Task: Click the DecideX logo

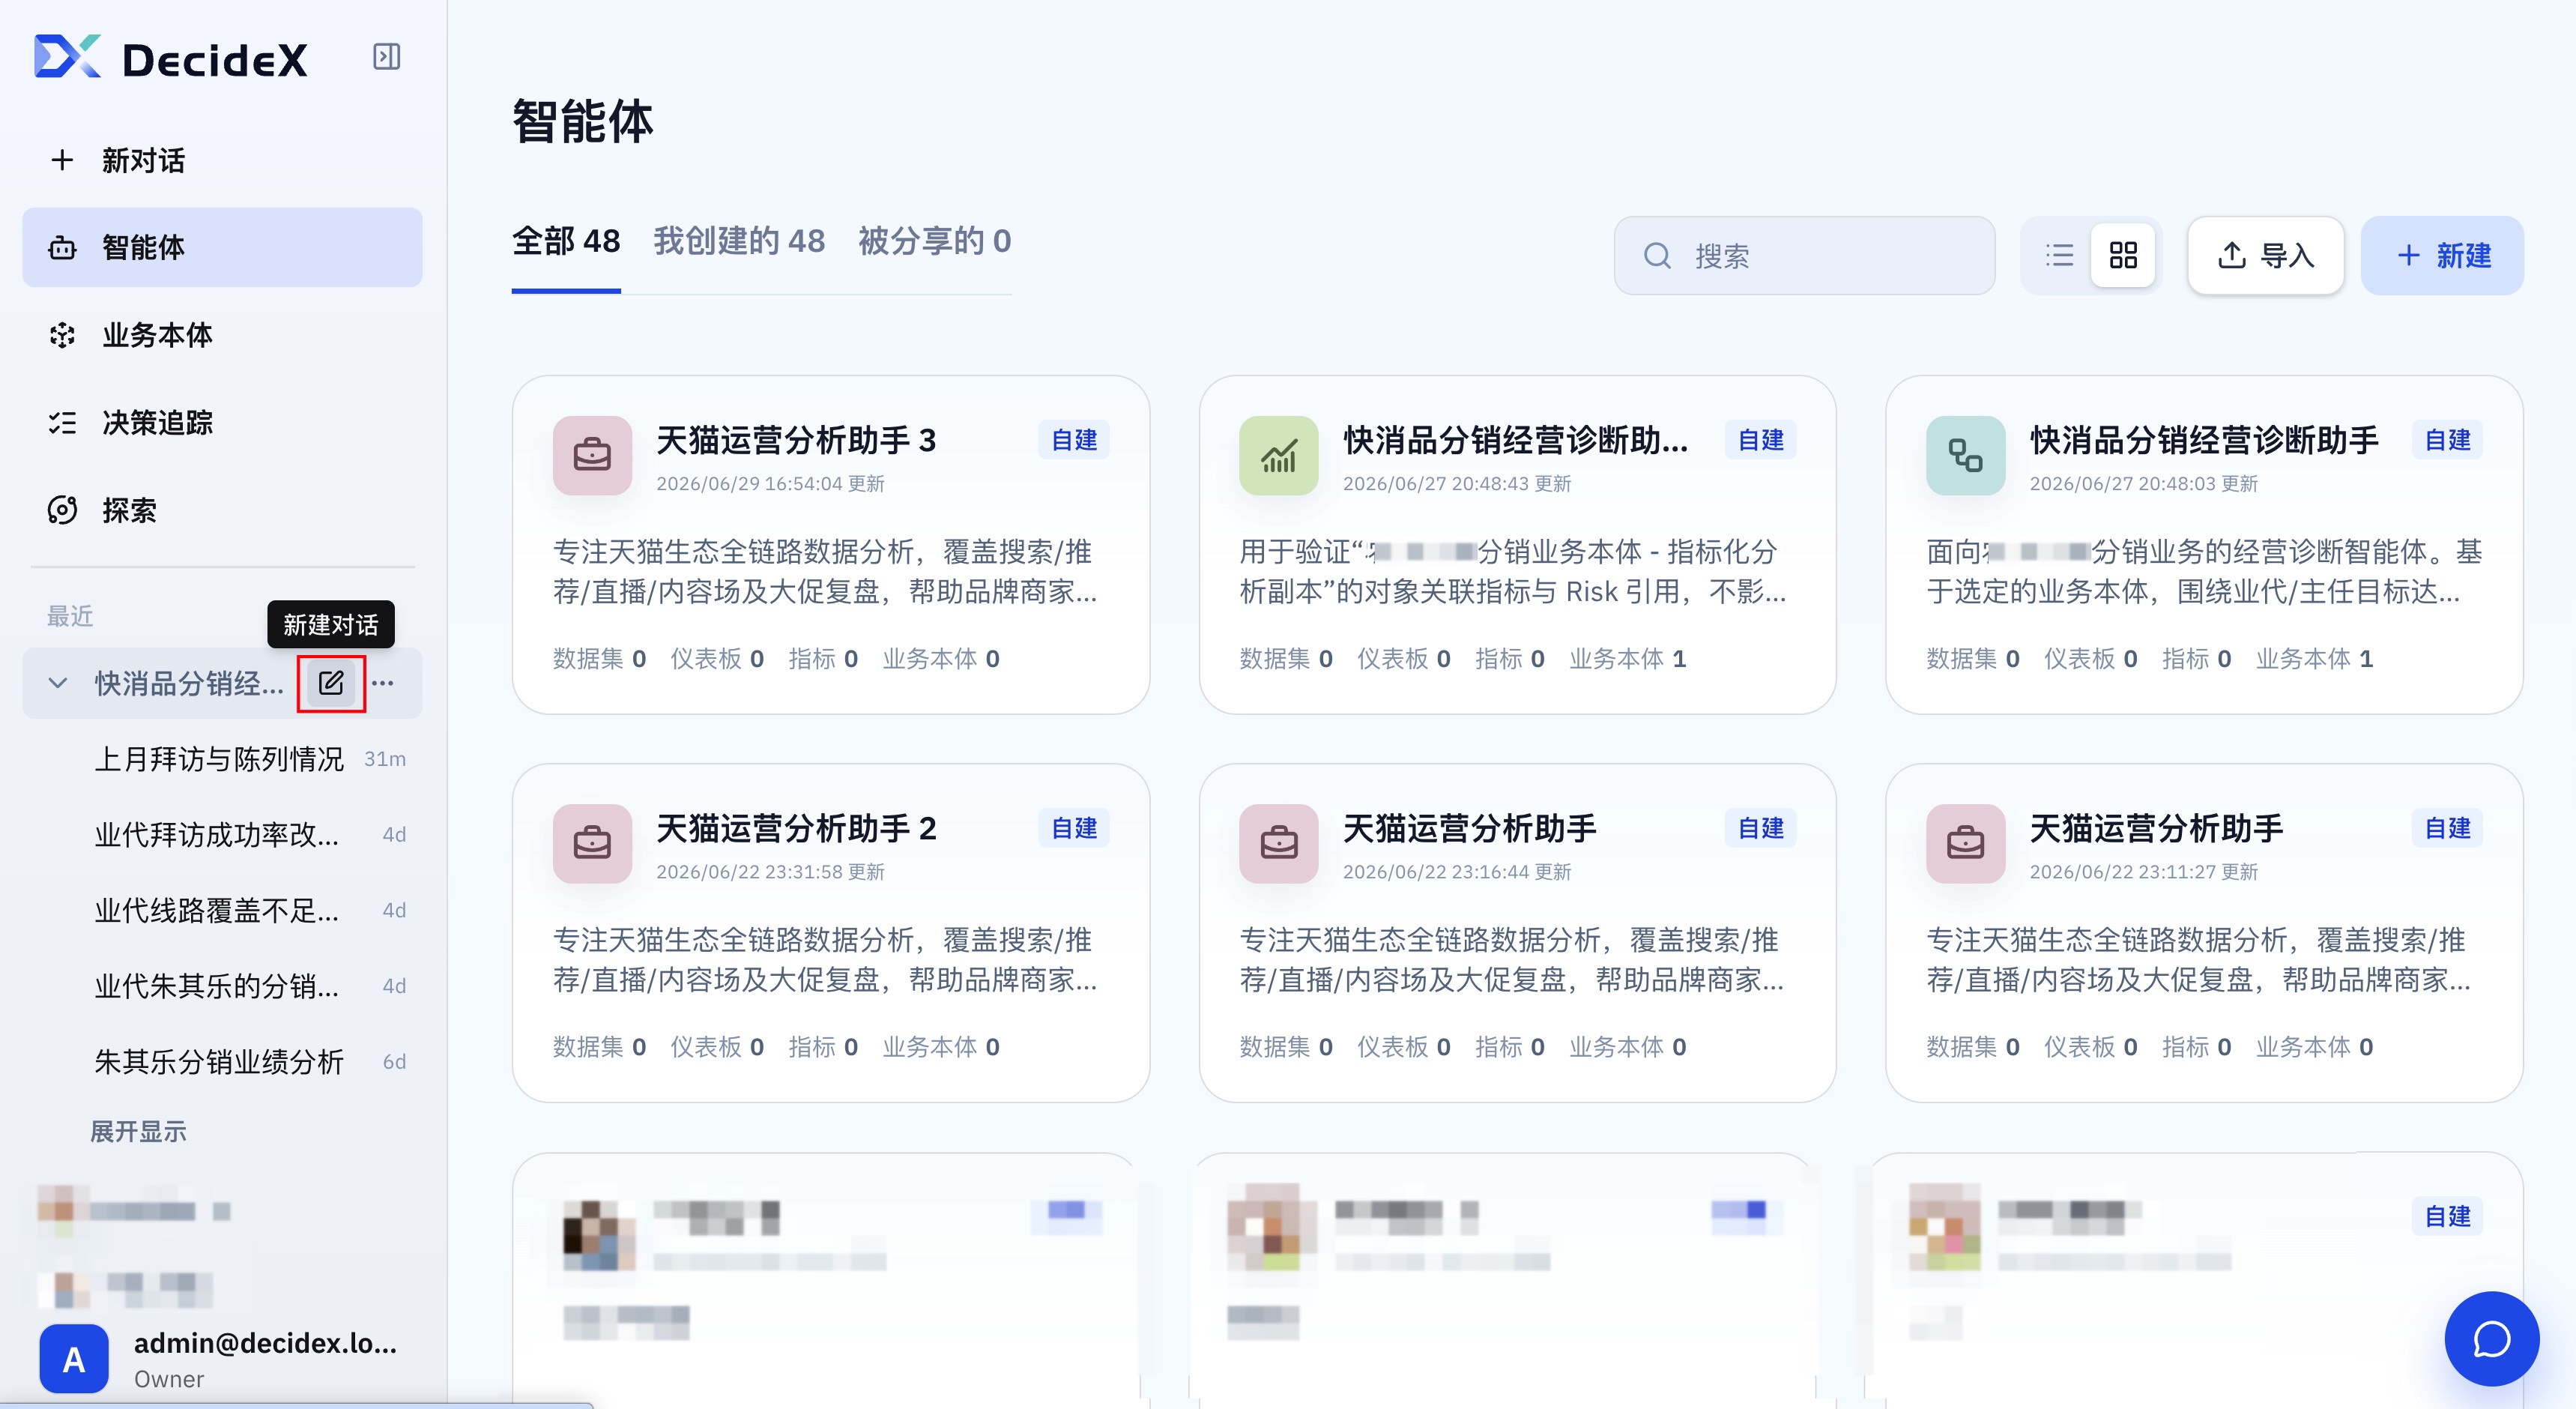Action: click(170, 58)
